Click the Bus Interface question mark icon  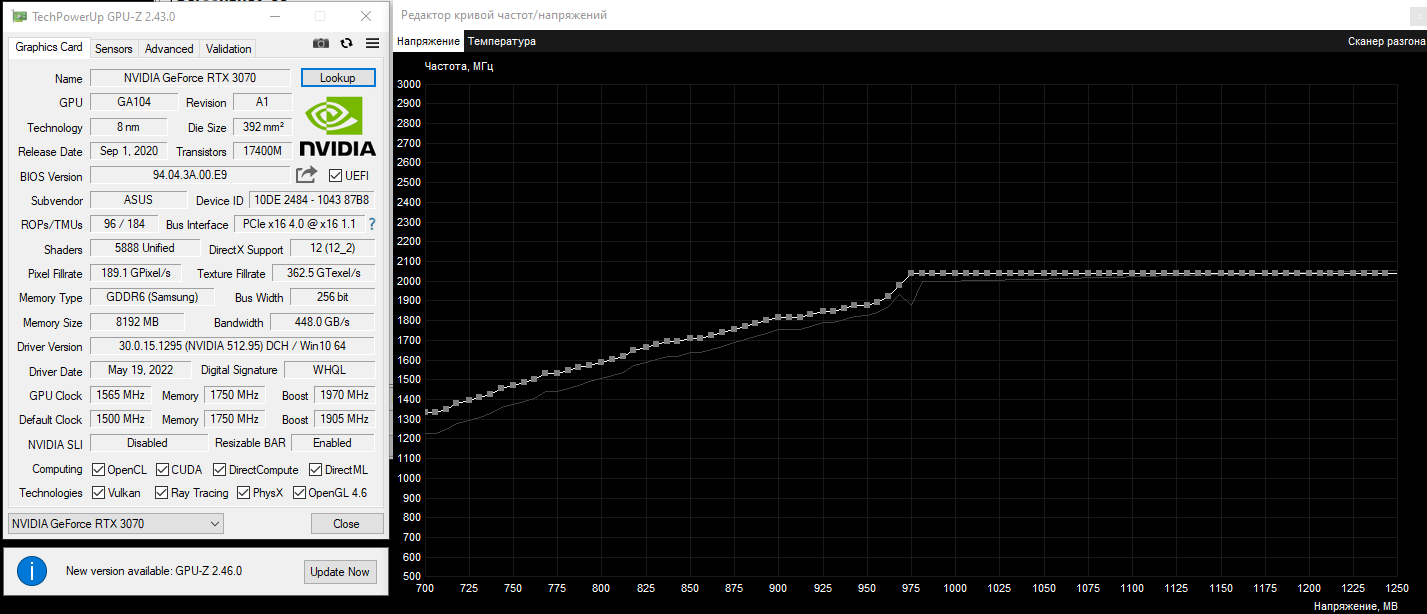coord(372,224)
